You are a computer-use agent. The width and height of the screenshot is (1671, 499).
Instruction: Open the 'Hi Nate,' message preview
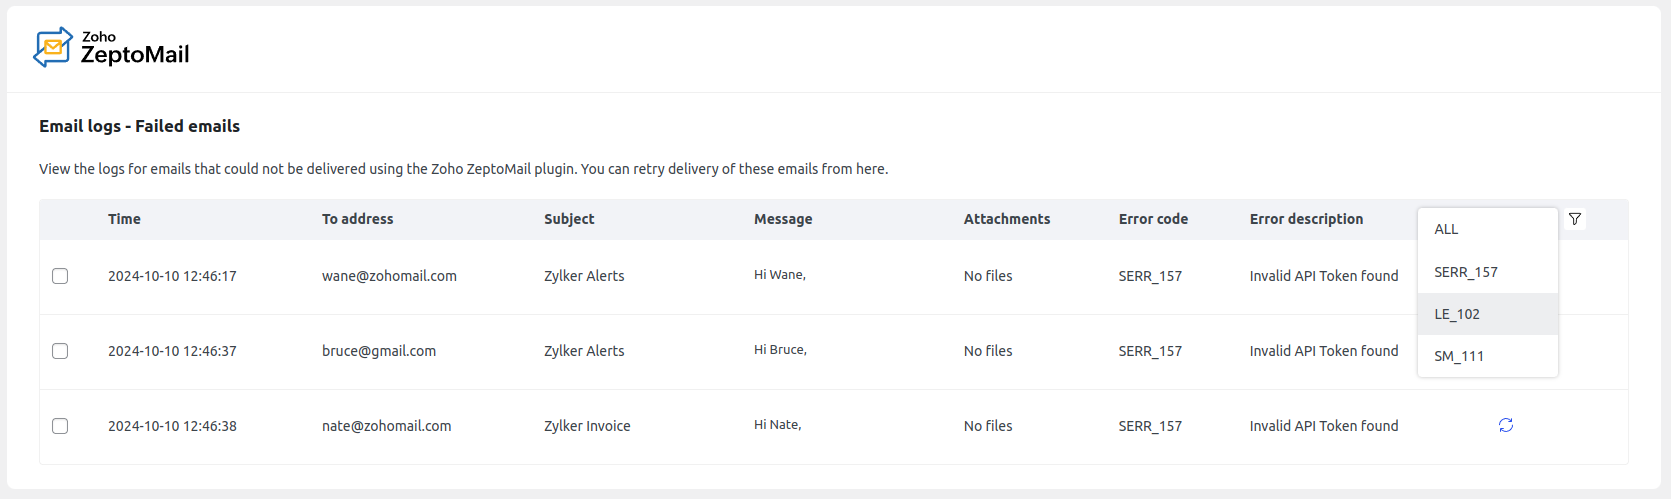777,425
